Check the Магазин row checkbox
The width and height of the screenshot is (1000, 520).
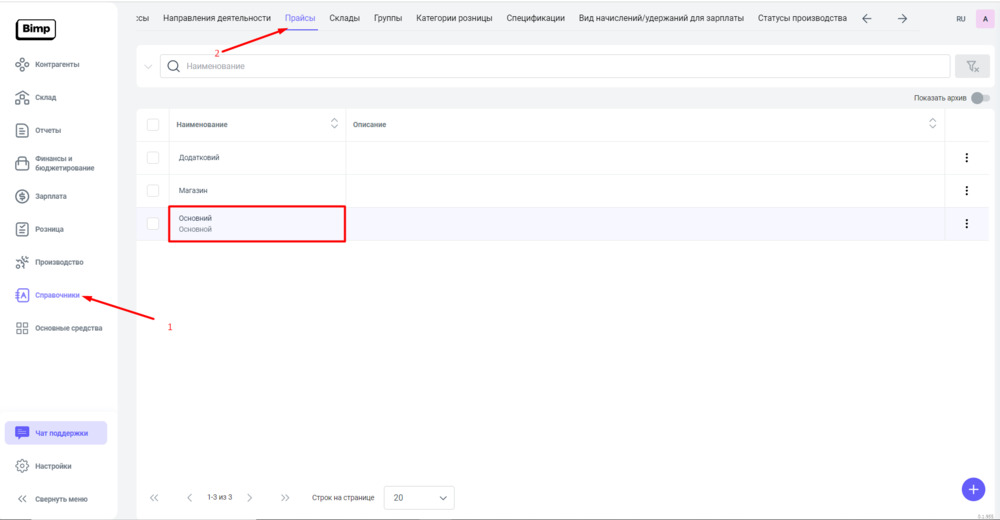tap(153, 190)
